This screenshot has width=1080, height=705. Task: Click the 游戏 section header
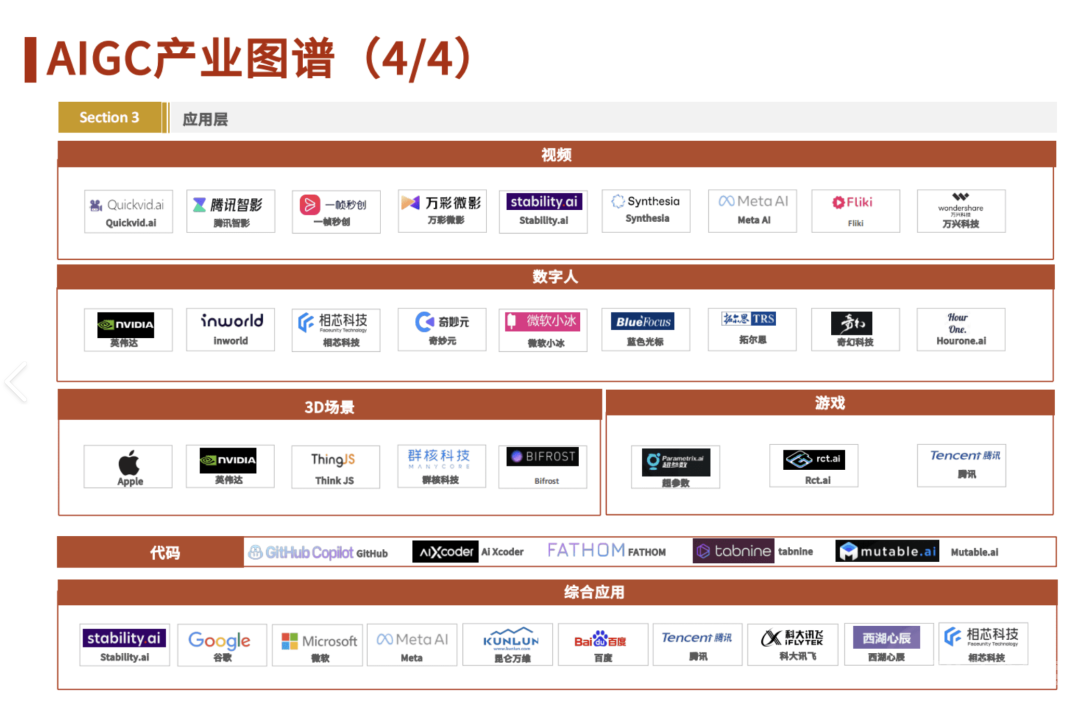pos(830,403)
